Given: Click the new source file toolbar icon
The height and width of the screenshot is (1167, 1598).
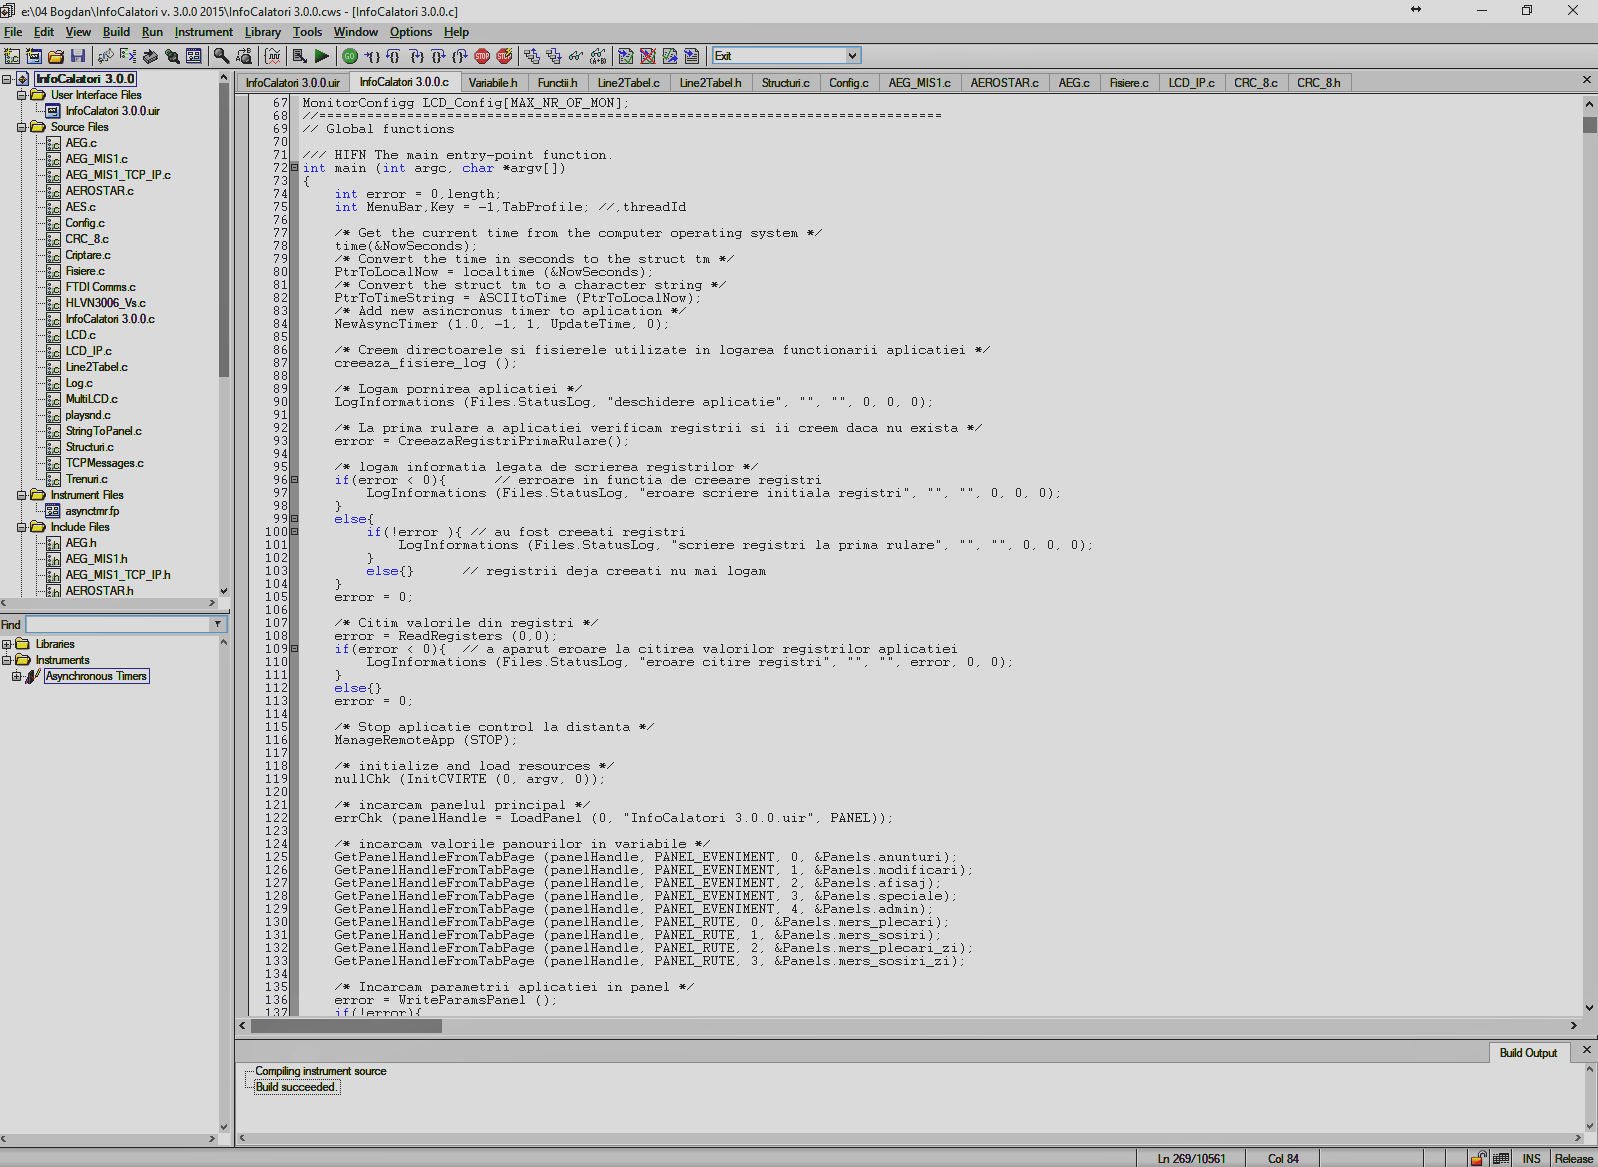Looking at the screenshot, I should coord(12,56).
